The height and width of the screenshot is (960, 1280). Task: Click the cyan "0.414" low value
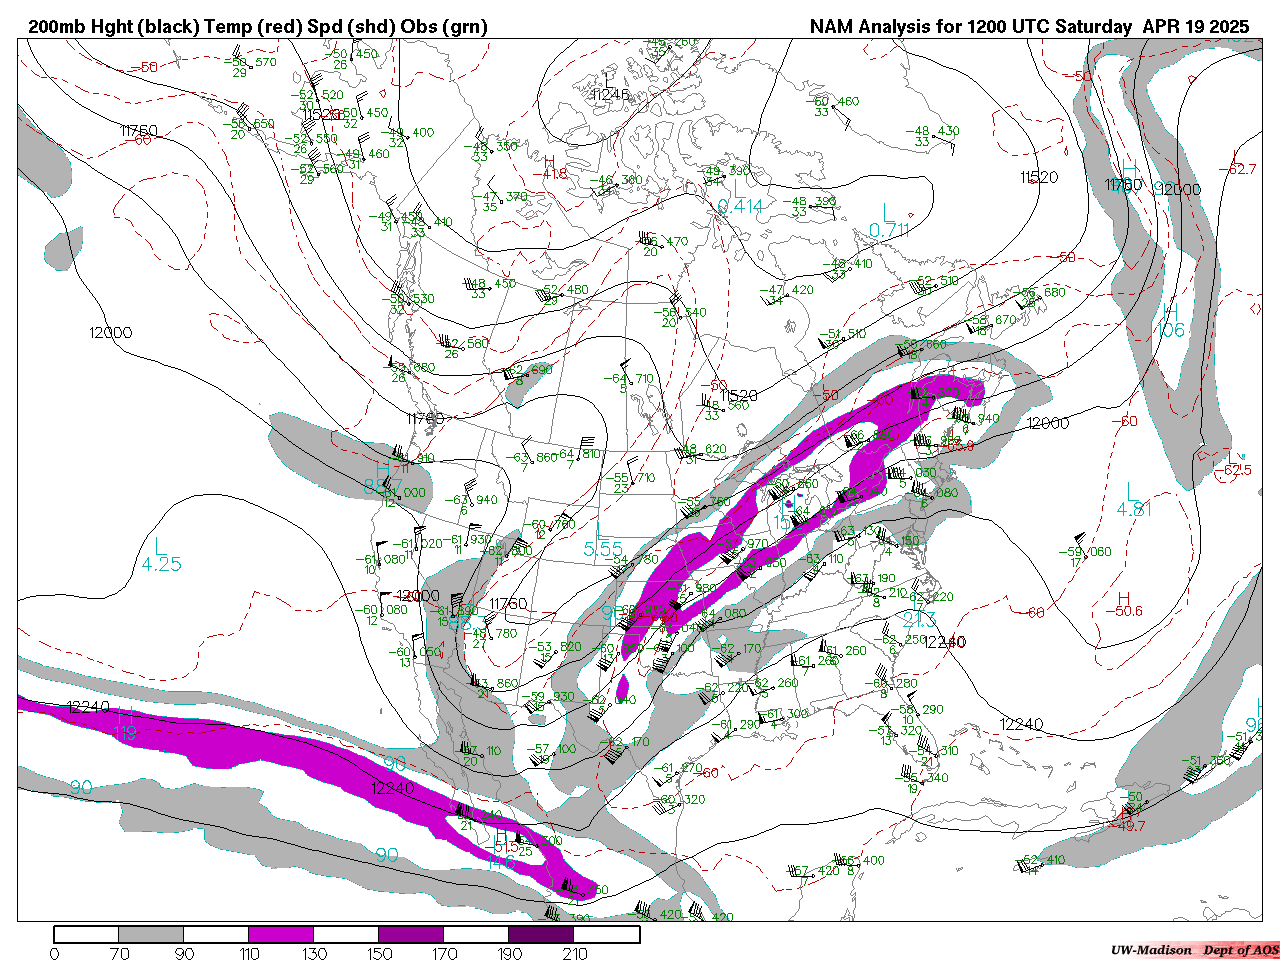(740, 207)
